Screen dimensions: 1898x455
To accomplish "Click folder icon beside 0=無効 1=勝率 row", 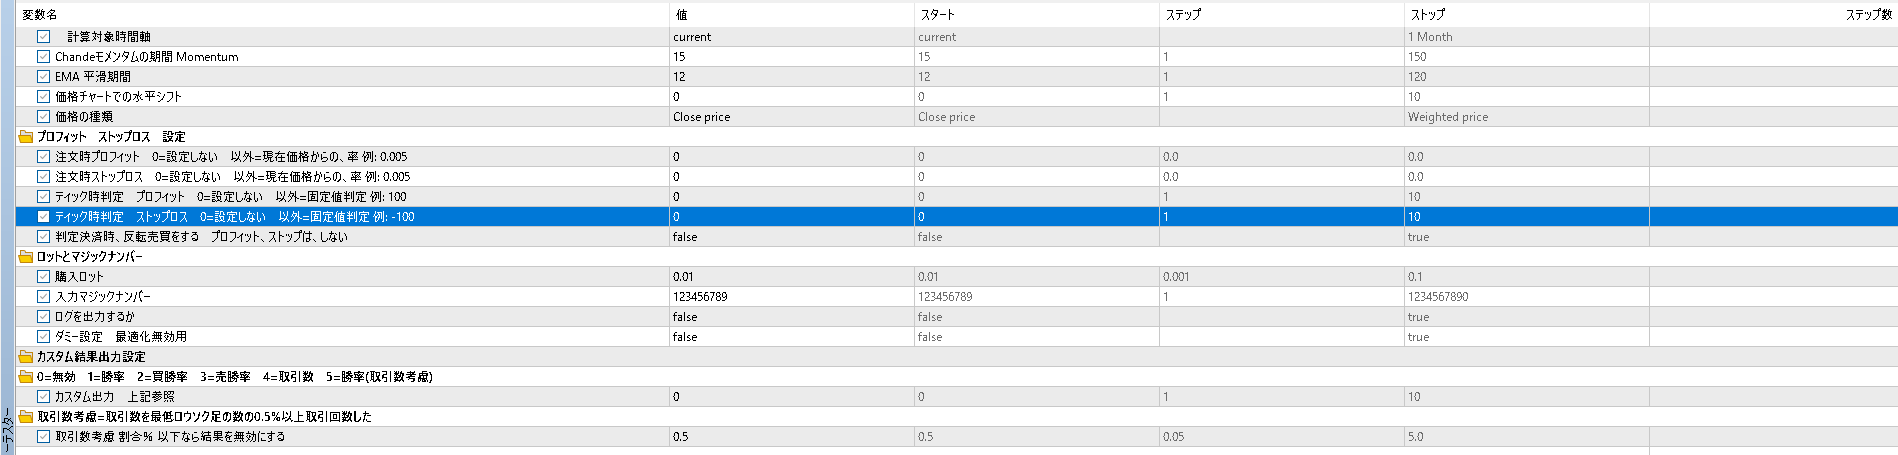I will click(x=26, y=377).
